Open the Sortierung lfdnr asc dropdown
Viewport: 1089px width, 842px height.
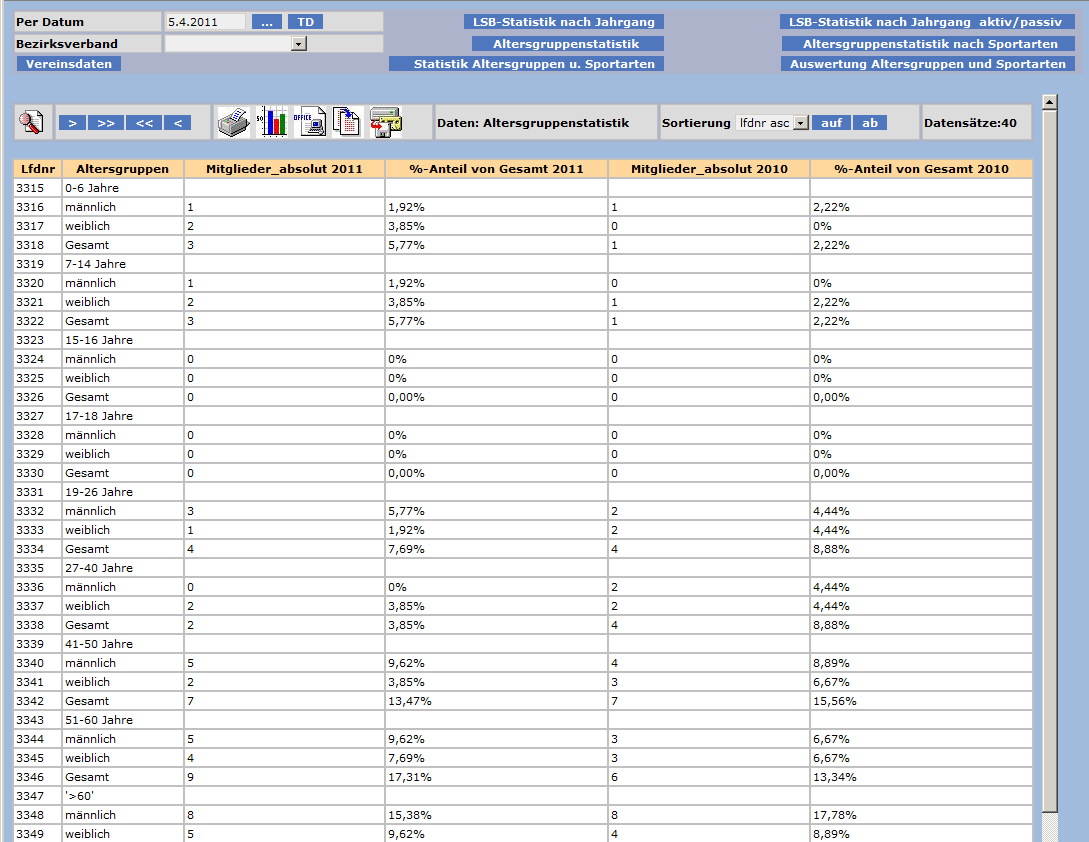pyautogui.click(x=801, y=123)
